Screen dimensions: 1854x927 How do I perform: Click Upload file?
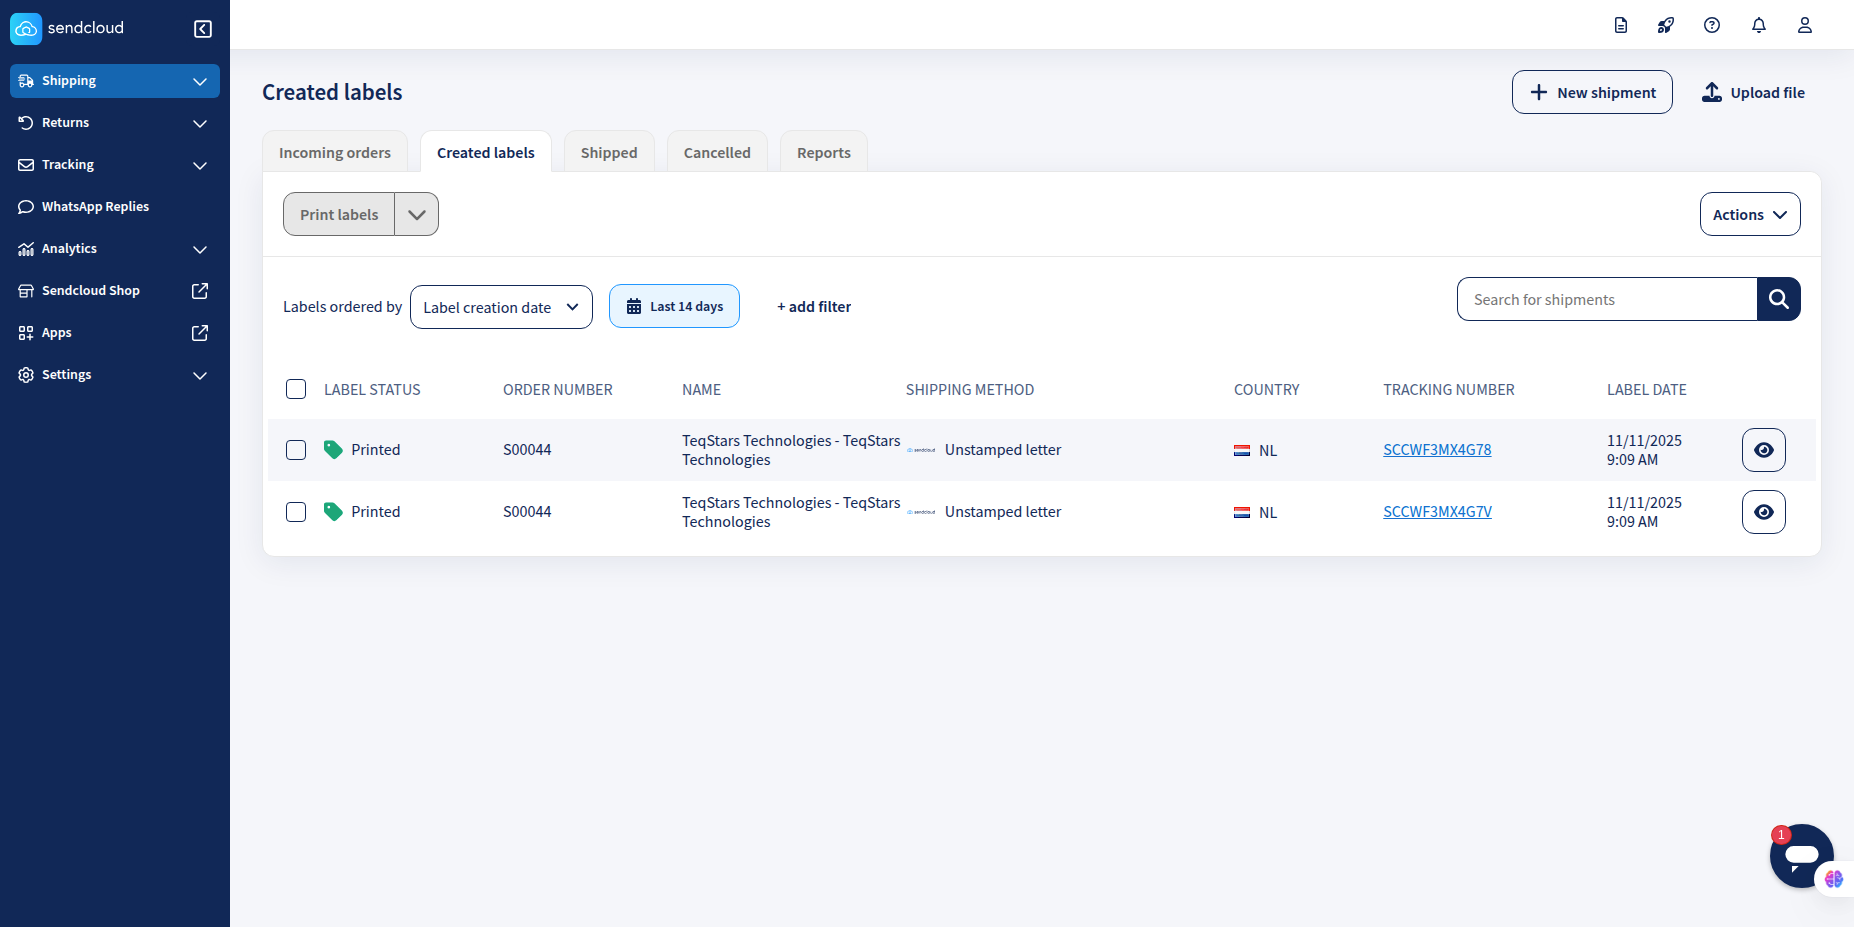(x=1753, y=92)
